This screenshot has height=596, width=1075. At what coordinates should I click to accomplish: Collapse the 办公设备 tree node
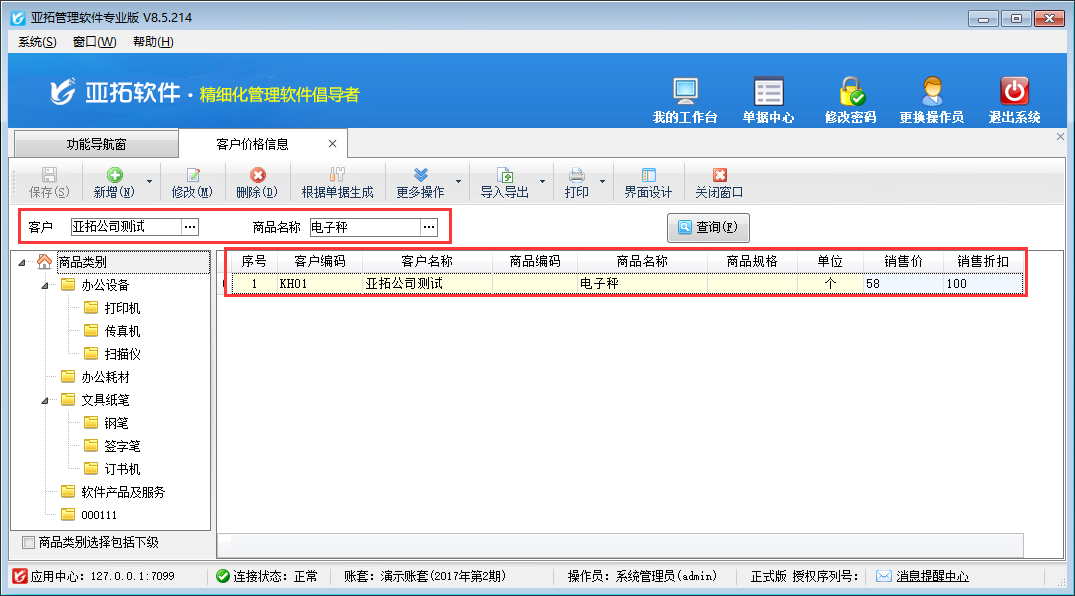(45, 286)
